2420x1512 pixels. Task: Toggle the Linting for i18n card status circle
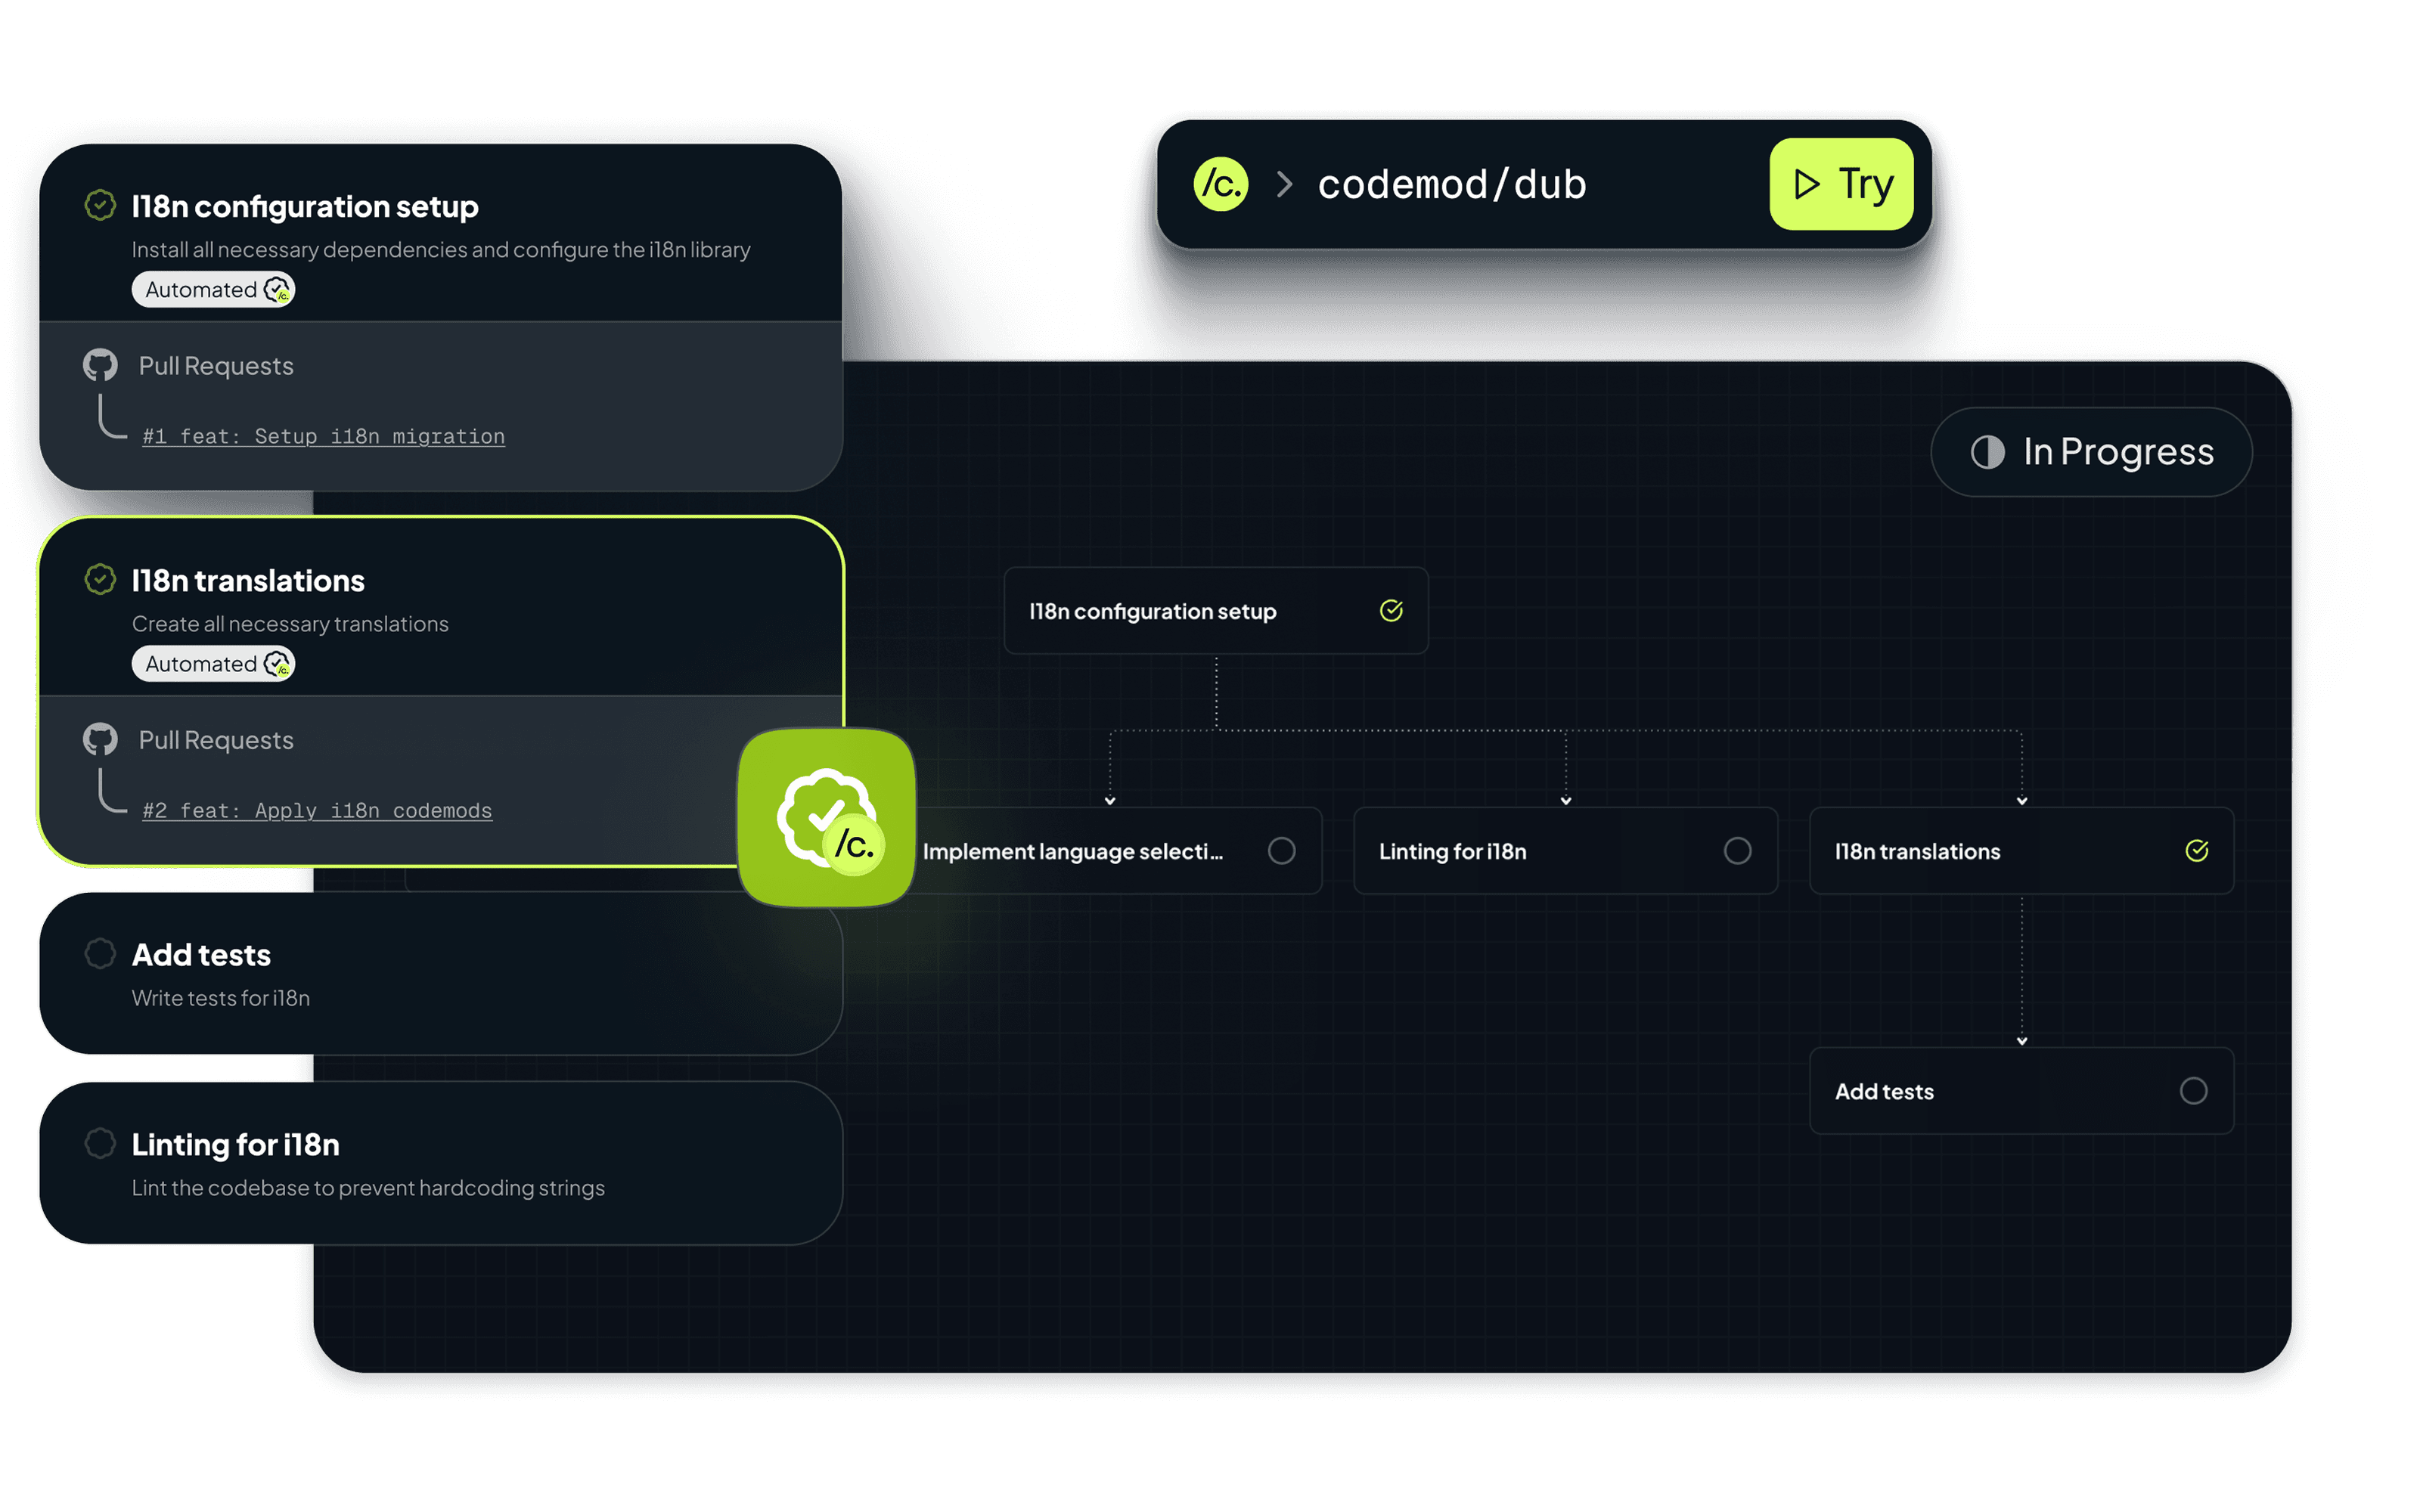[x=100, y=1142]
